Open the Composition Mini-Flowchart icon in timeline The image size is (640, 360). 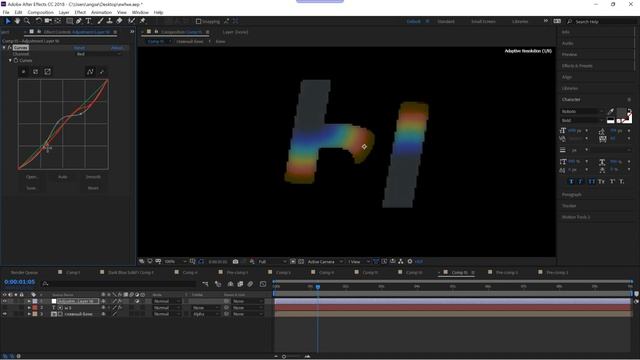[205, 284]
